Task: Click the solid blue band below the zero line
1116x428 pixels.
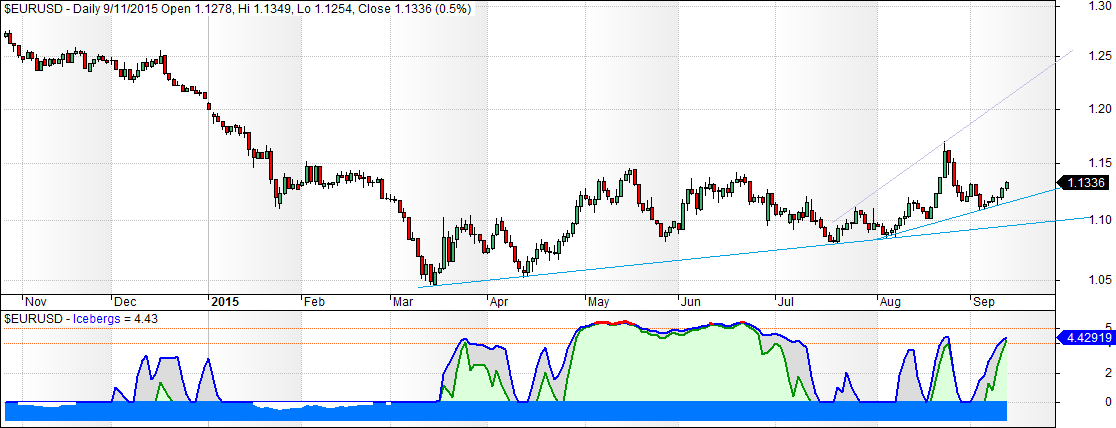Action: (x=500, y=411)
